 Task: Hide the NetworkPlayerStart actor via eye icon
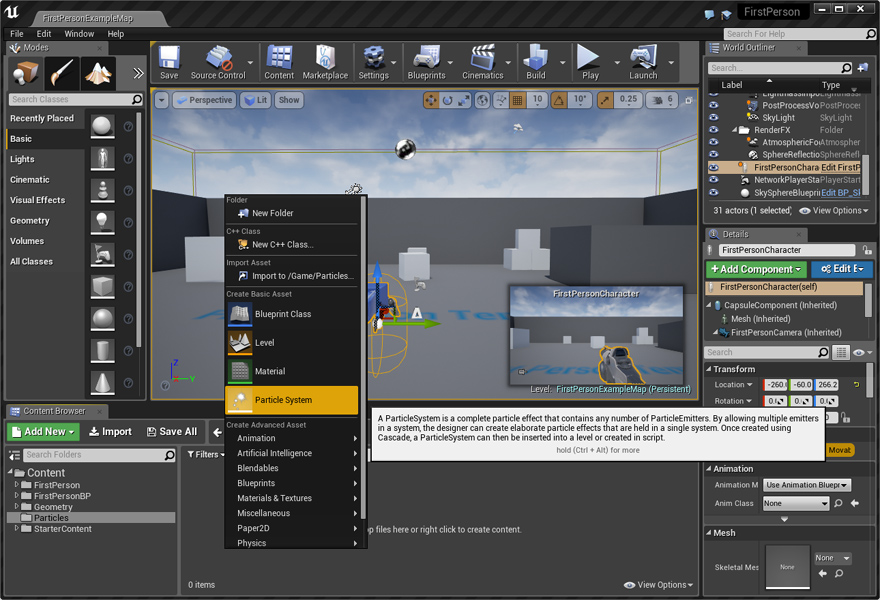point(713,180)
